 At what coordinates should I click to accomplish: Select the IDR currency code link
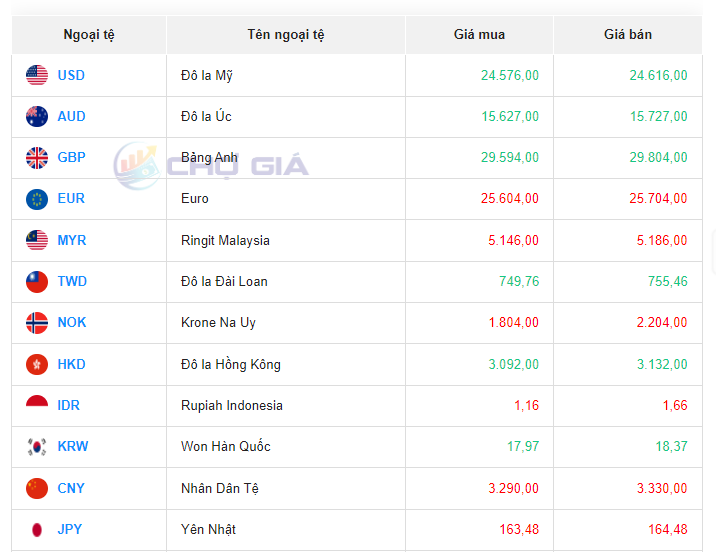pos(69,405)
